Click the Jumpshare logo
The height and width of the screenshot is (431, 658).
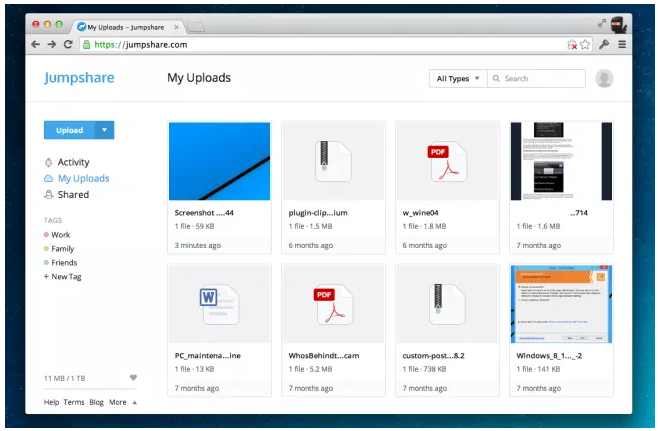(x=79, y=78)
